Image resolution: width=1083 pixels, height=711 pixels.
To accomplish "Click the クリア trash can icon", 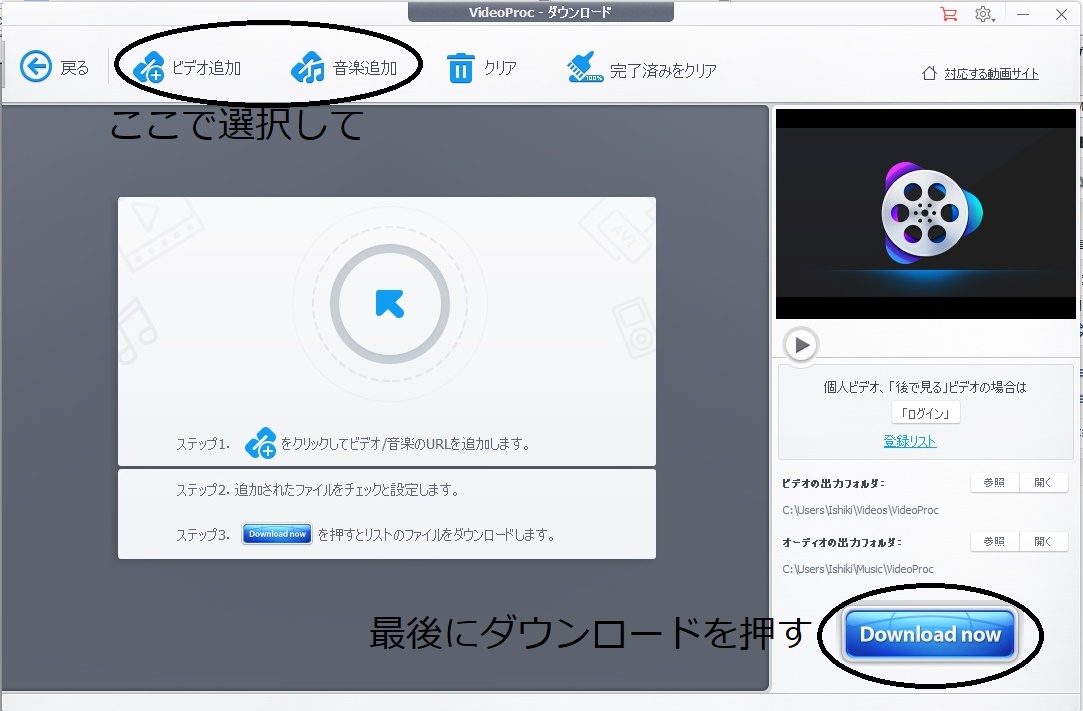I will pos(461,68).
